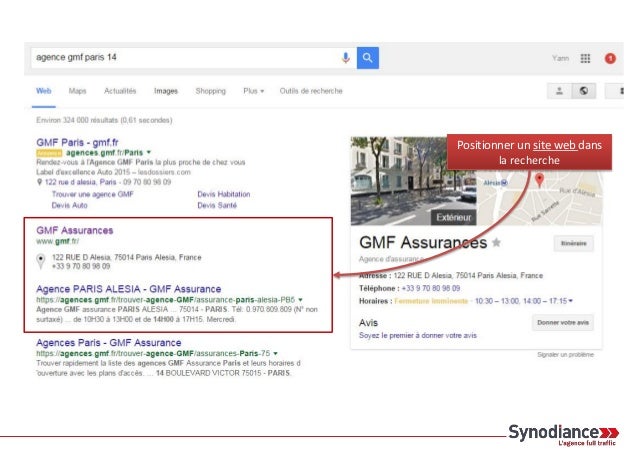Click the map pin beside 122 RUE D Alesia

click(x=41, y=261)
